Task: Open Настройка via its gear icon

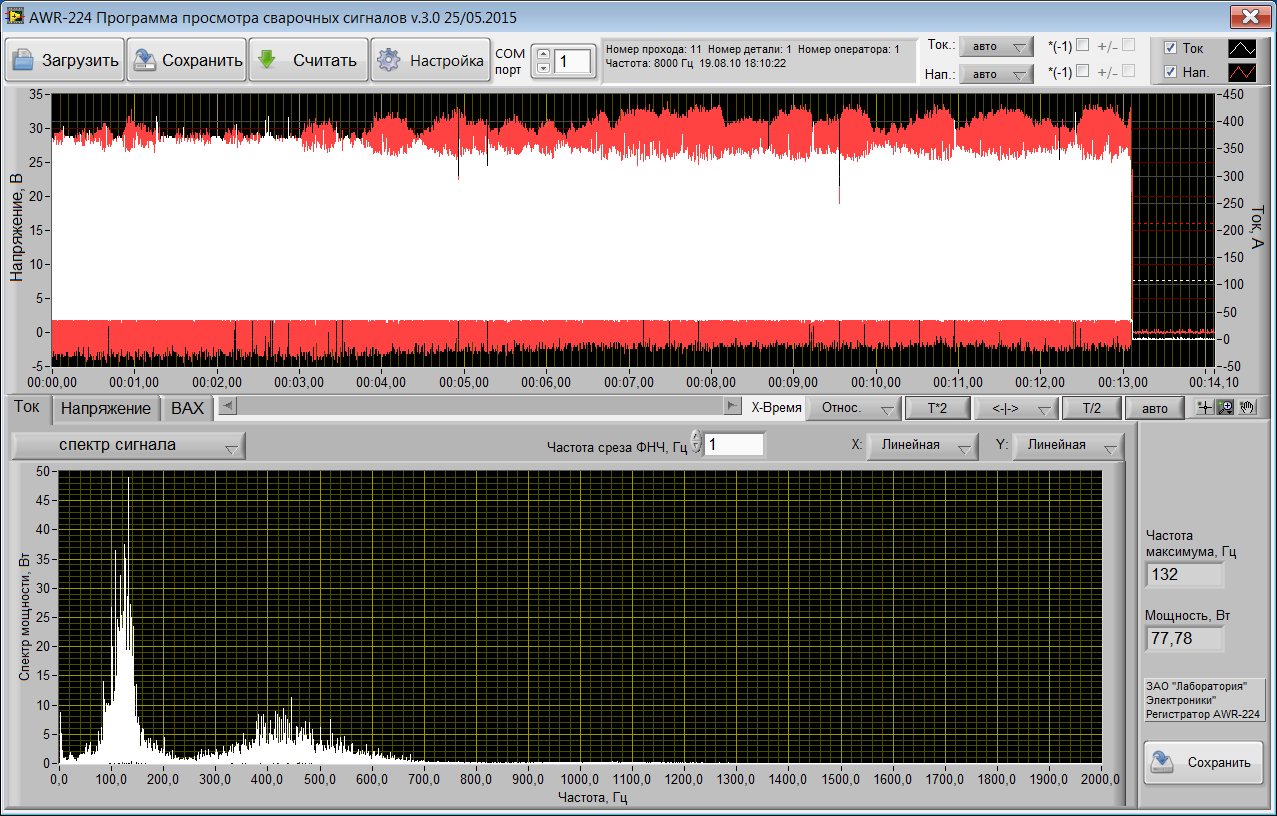Action: point(388,60)
